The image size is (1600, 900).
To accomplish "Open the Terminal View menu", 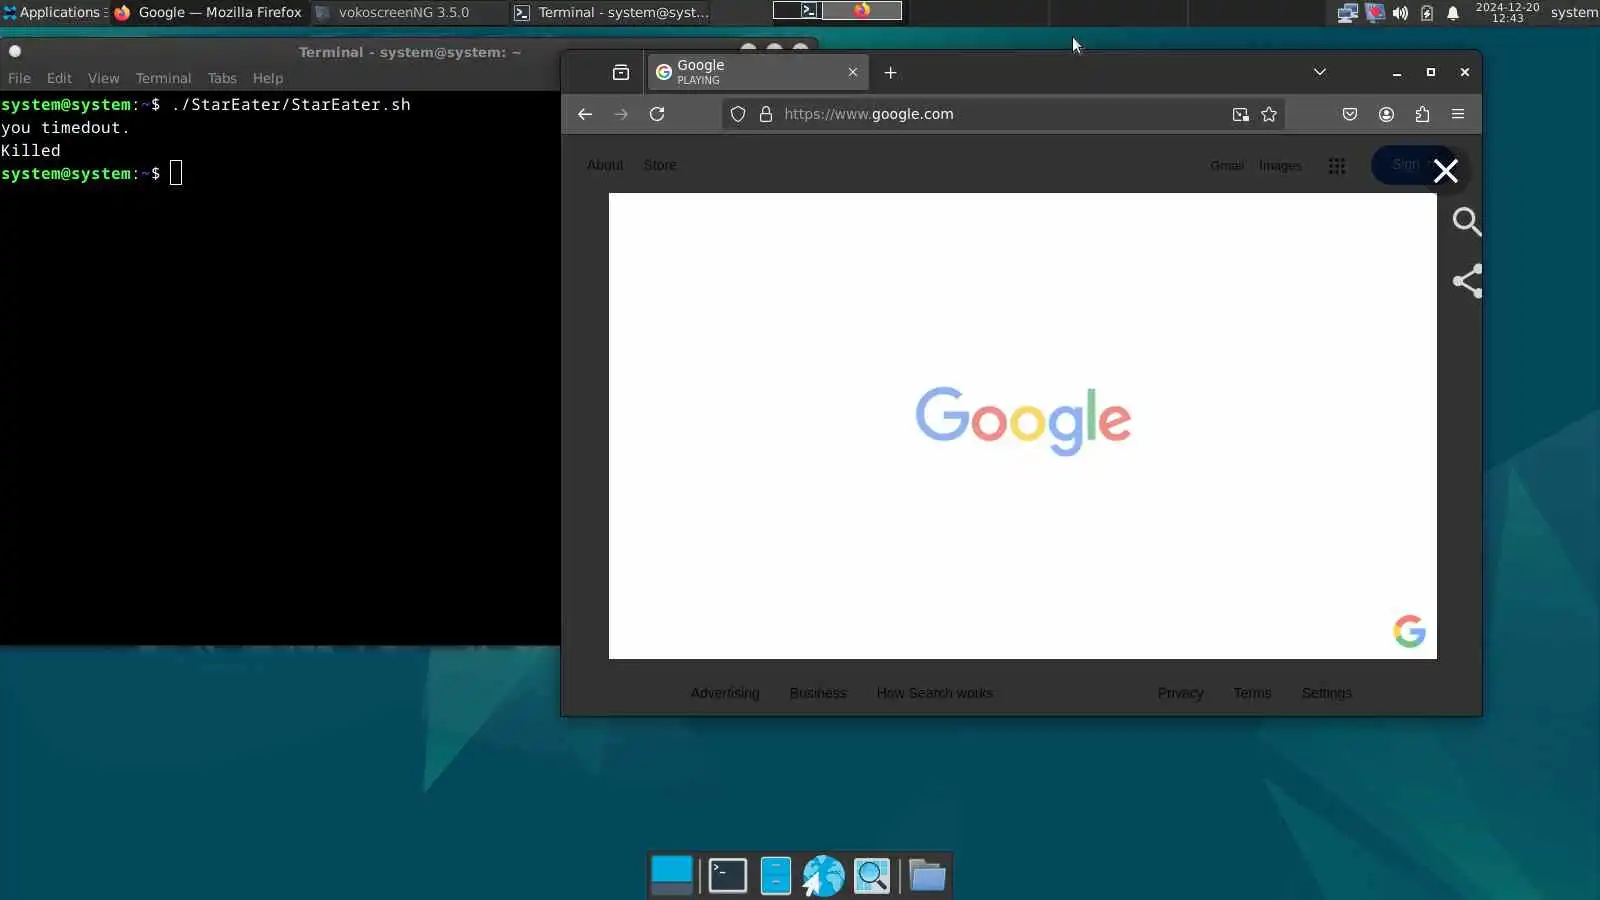I will tap(103, 78).
